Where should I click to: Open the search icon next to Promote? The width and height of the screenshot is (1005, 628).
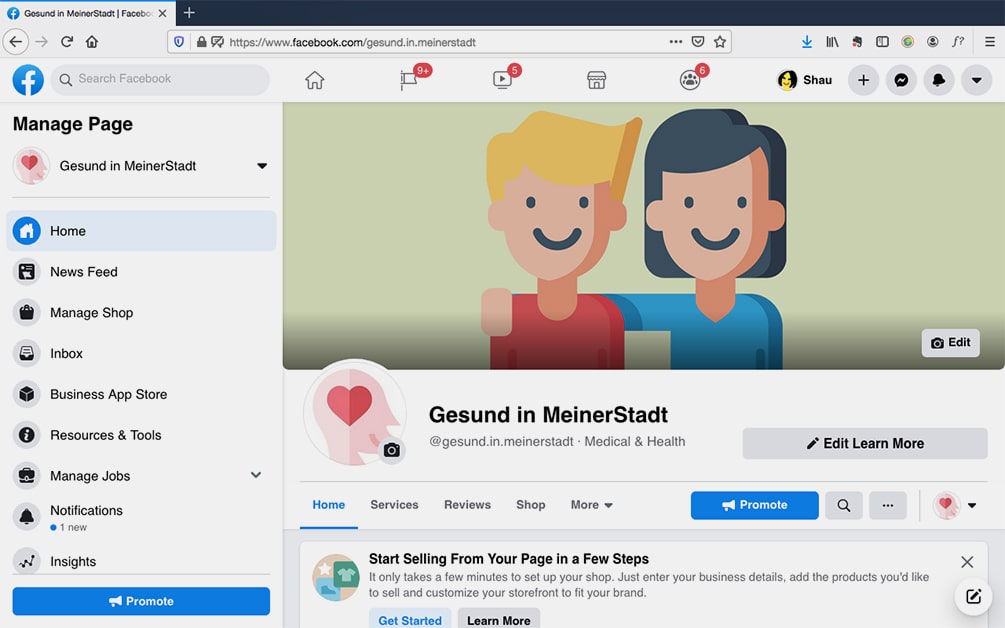click(843, 505)
